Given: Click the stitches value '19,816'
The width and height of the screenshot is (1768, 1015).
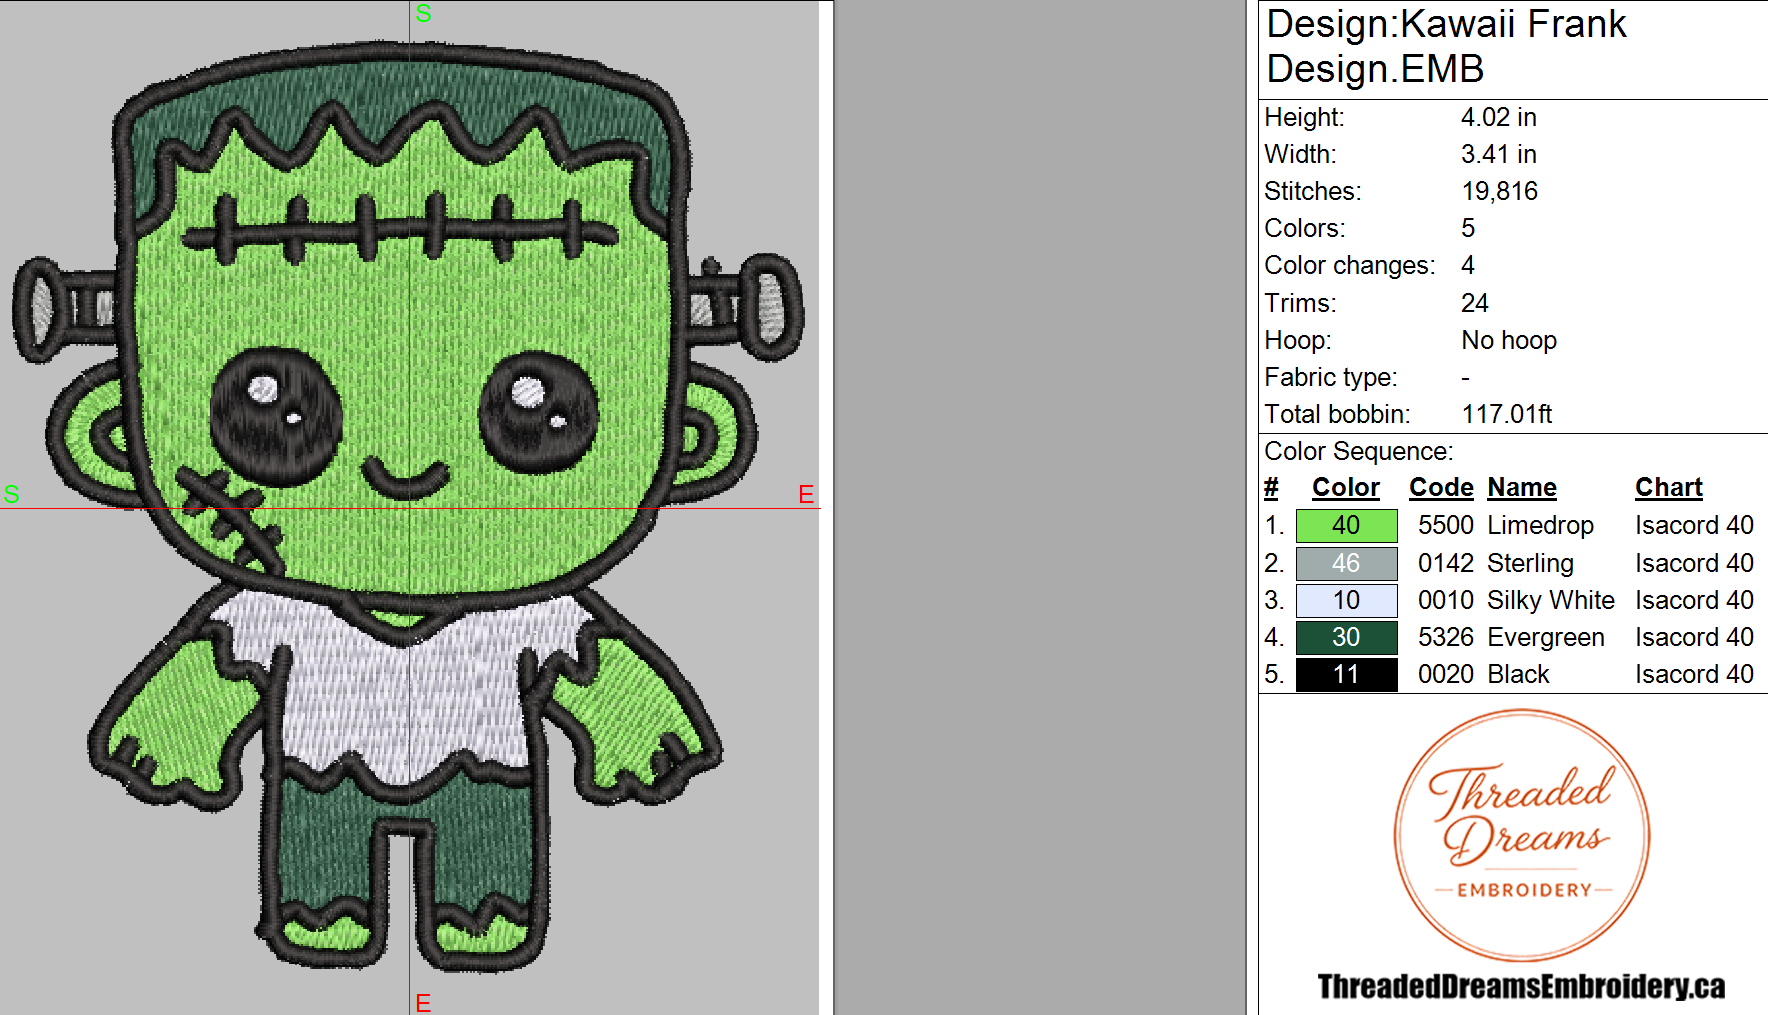Looking at the screenshot, I should tap(1499, 192).
